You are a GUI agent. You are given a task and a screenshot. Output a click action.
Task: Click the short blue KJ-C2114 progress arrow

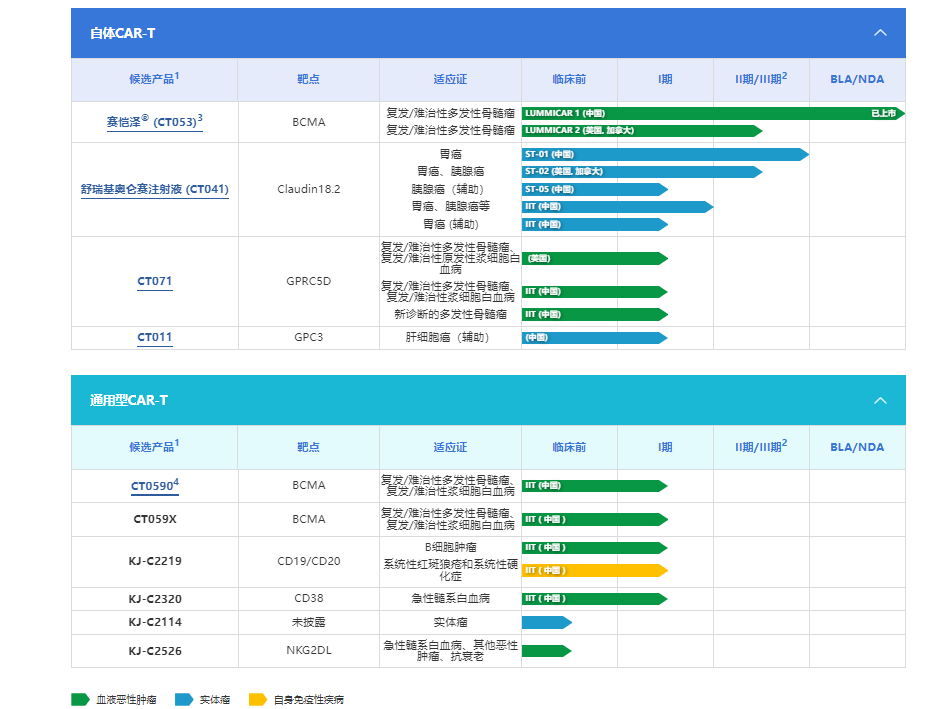click(x=546, y=622)
